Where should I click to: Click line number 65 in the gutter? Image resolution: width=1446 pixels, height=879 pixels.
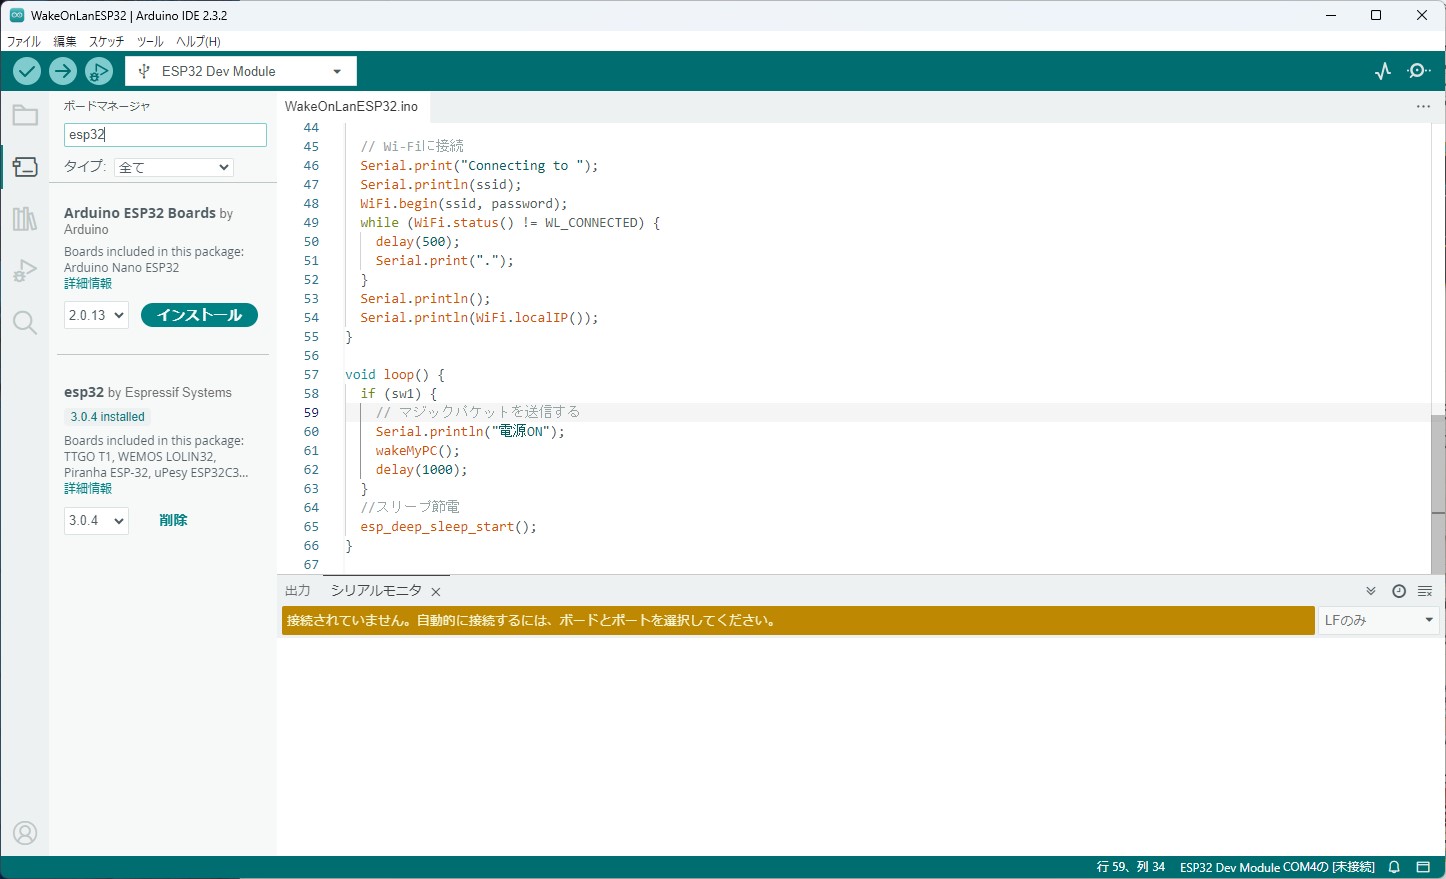(311, 527)
